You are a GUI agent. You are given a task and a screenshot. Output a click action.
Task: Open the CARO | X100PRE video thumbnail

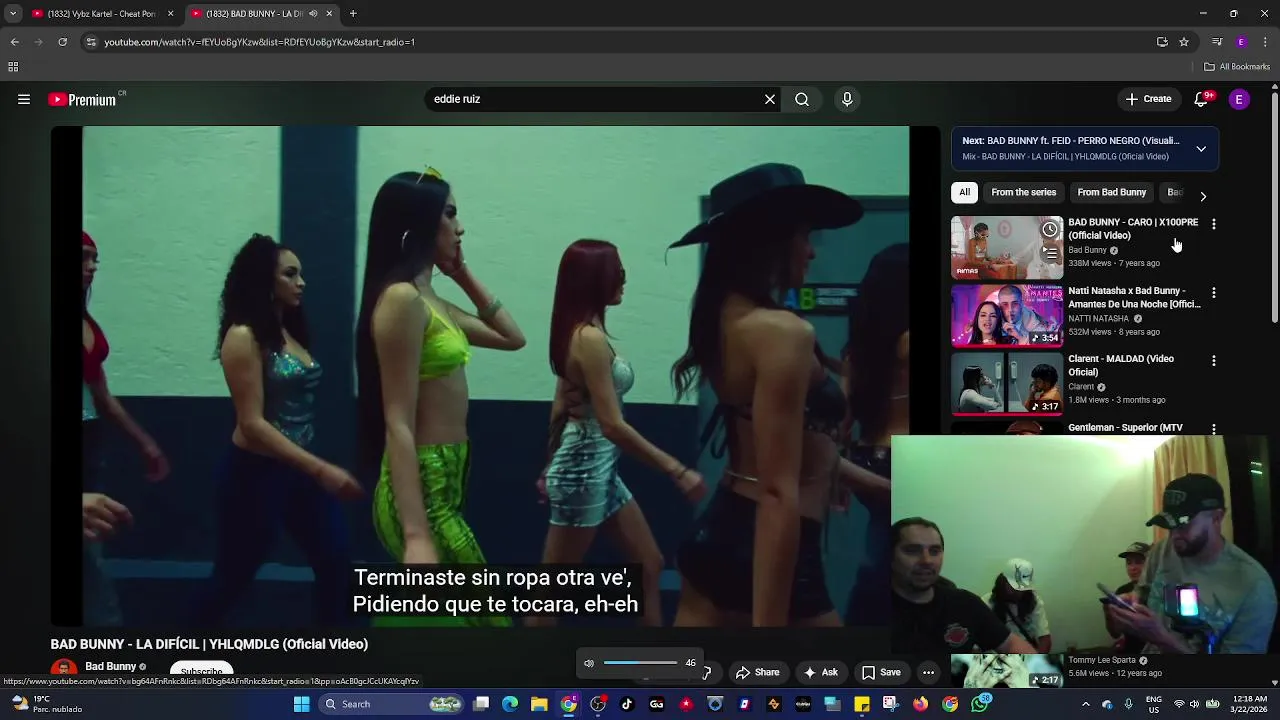(1007, 247)
